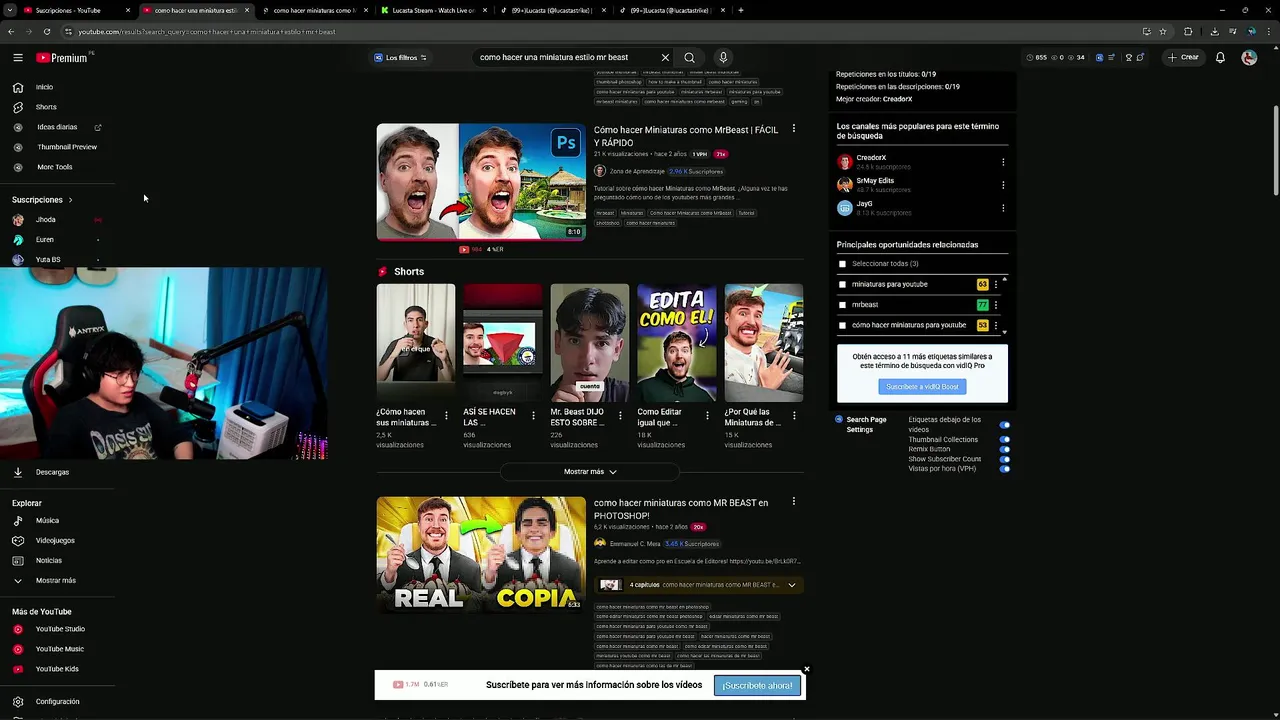Open 'Mr. Beast DIJO ESTO SOBRE' short
The height and width of the screenshot is (720, 1280).
coord(590,343)
